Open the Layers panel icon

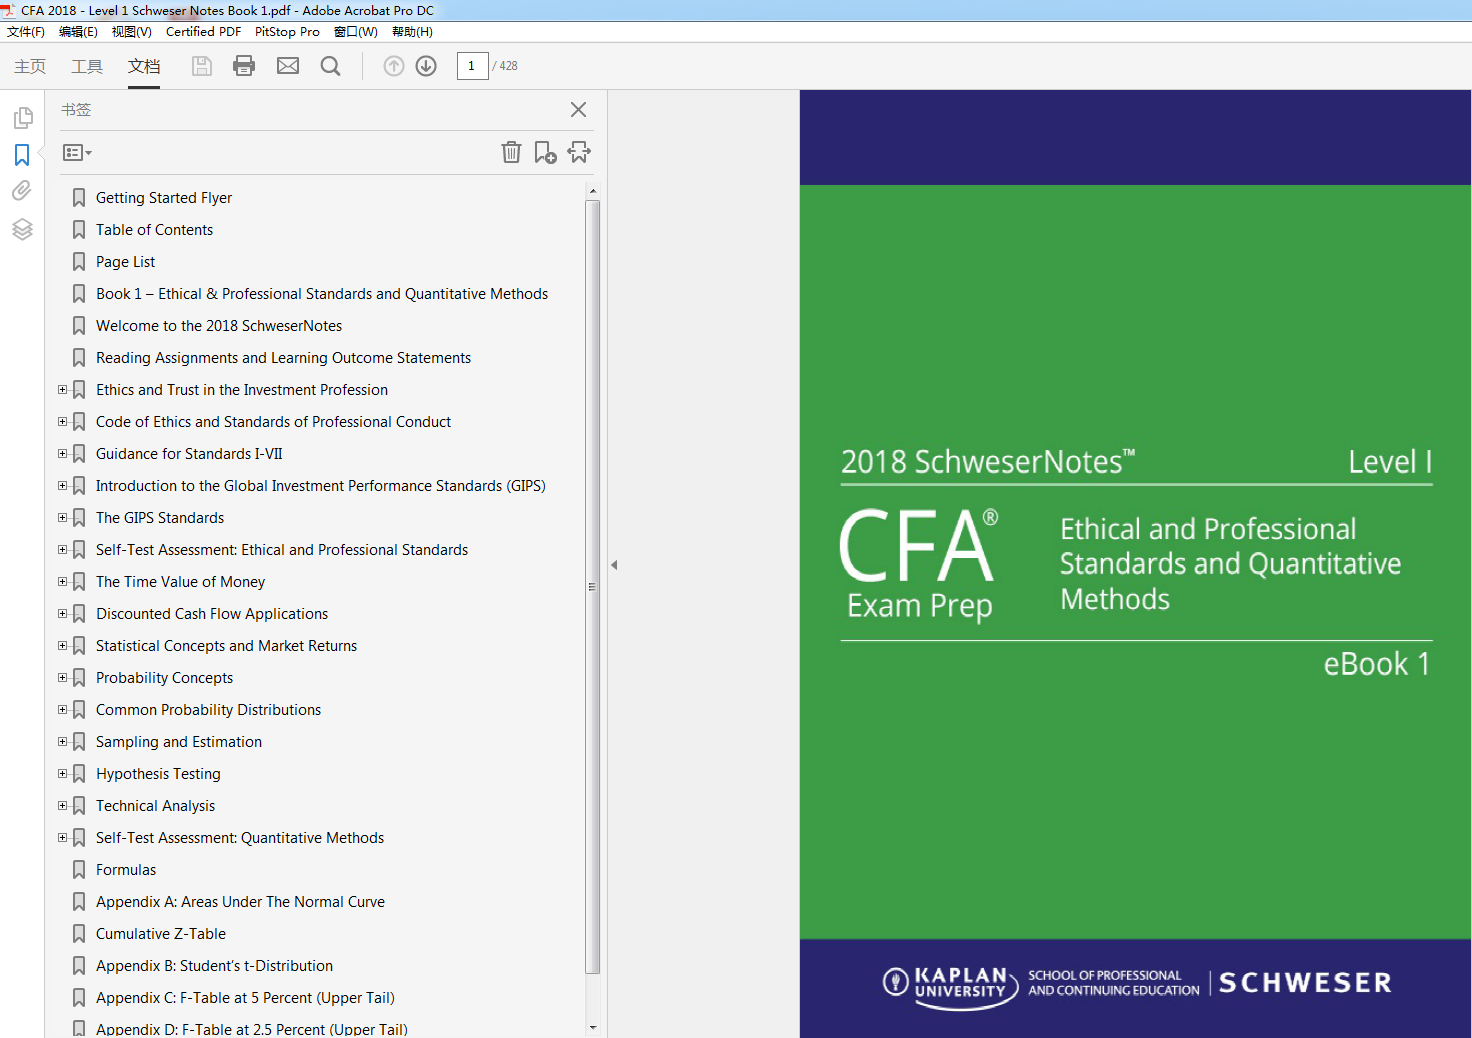(22, 229)
